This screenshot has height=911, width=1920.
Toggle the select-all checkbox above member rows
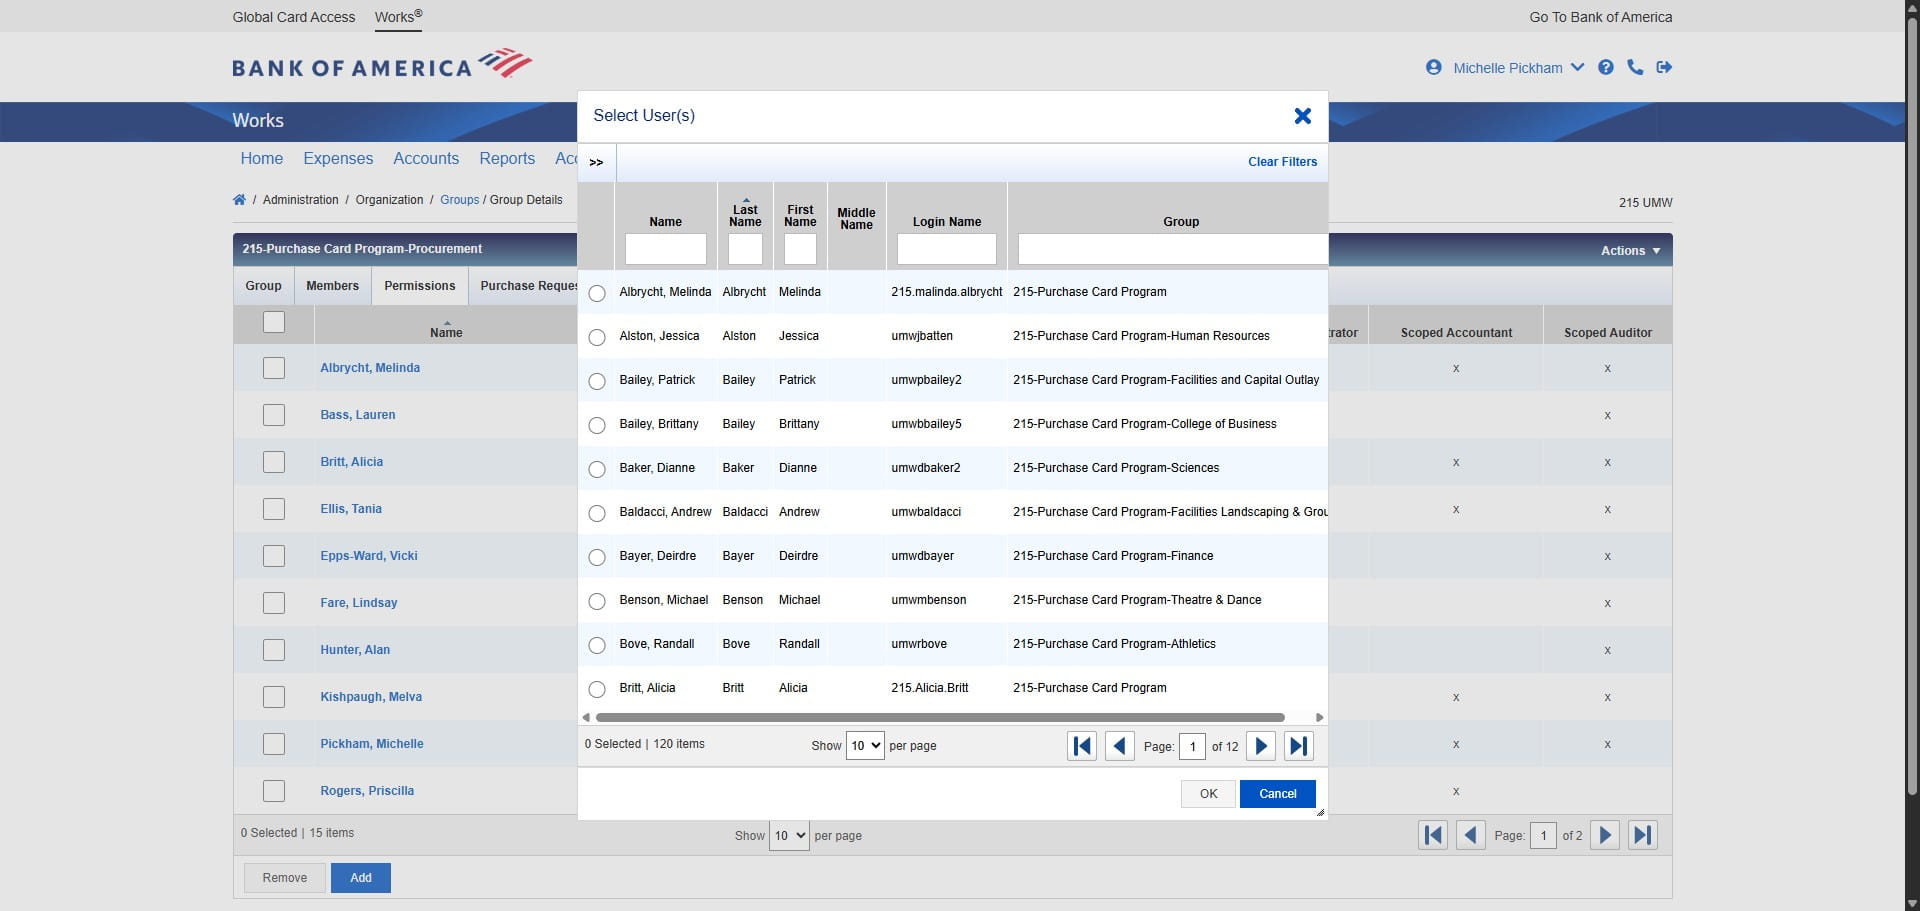tap(274, 322)
